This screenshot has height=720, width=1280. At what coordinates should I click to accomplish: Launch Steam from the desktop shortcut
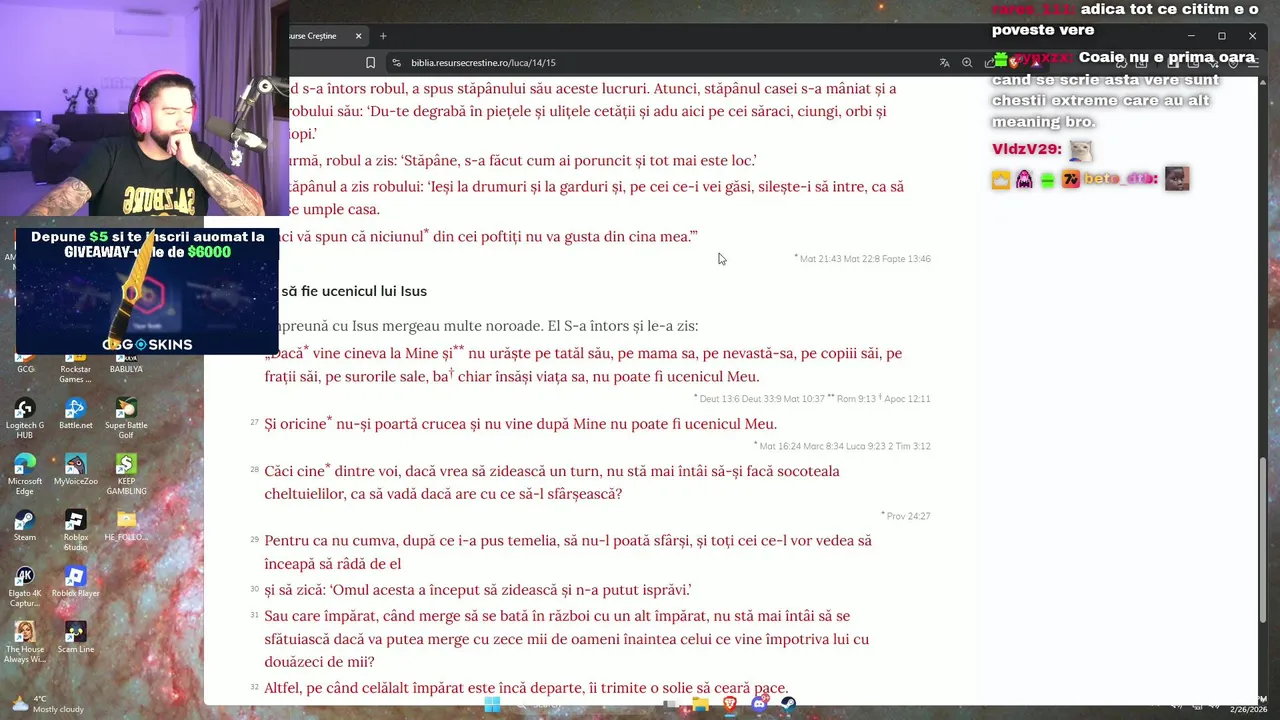coord(25,526)
